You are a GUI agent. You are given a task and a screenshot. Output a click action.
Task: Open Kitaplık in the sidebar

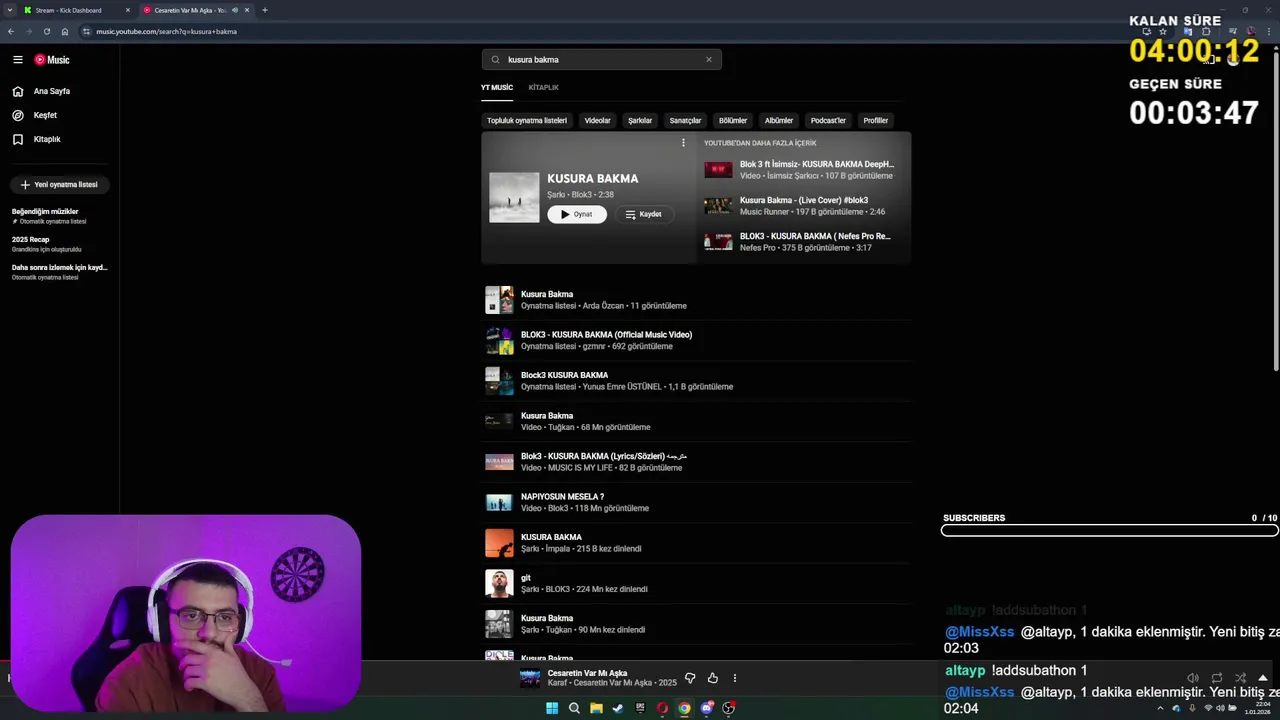click(37, 139)
